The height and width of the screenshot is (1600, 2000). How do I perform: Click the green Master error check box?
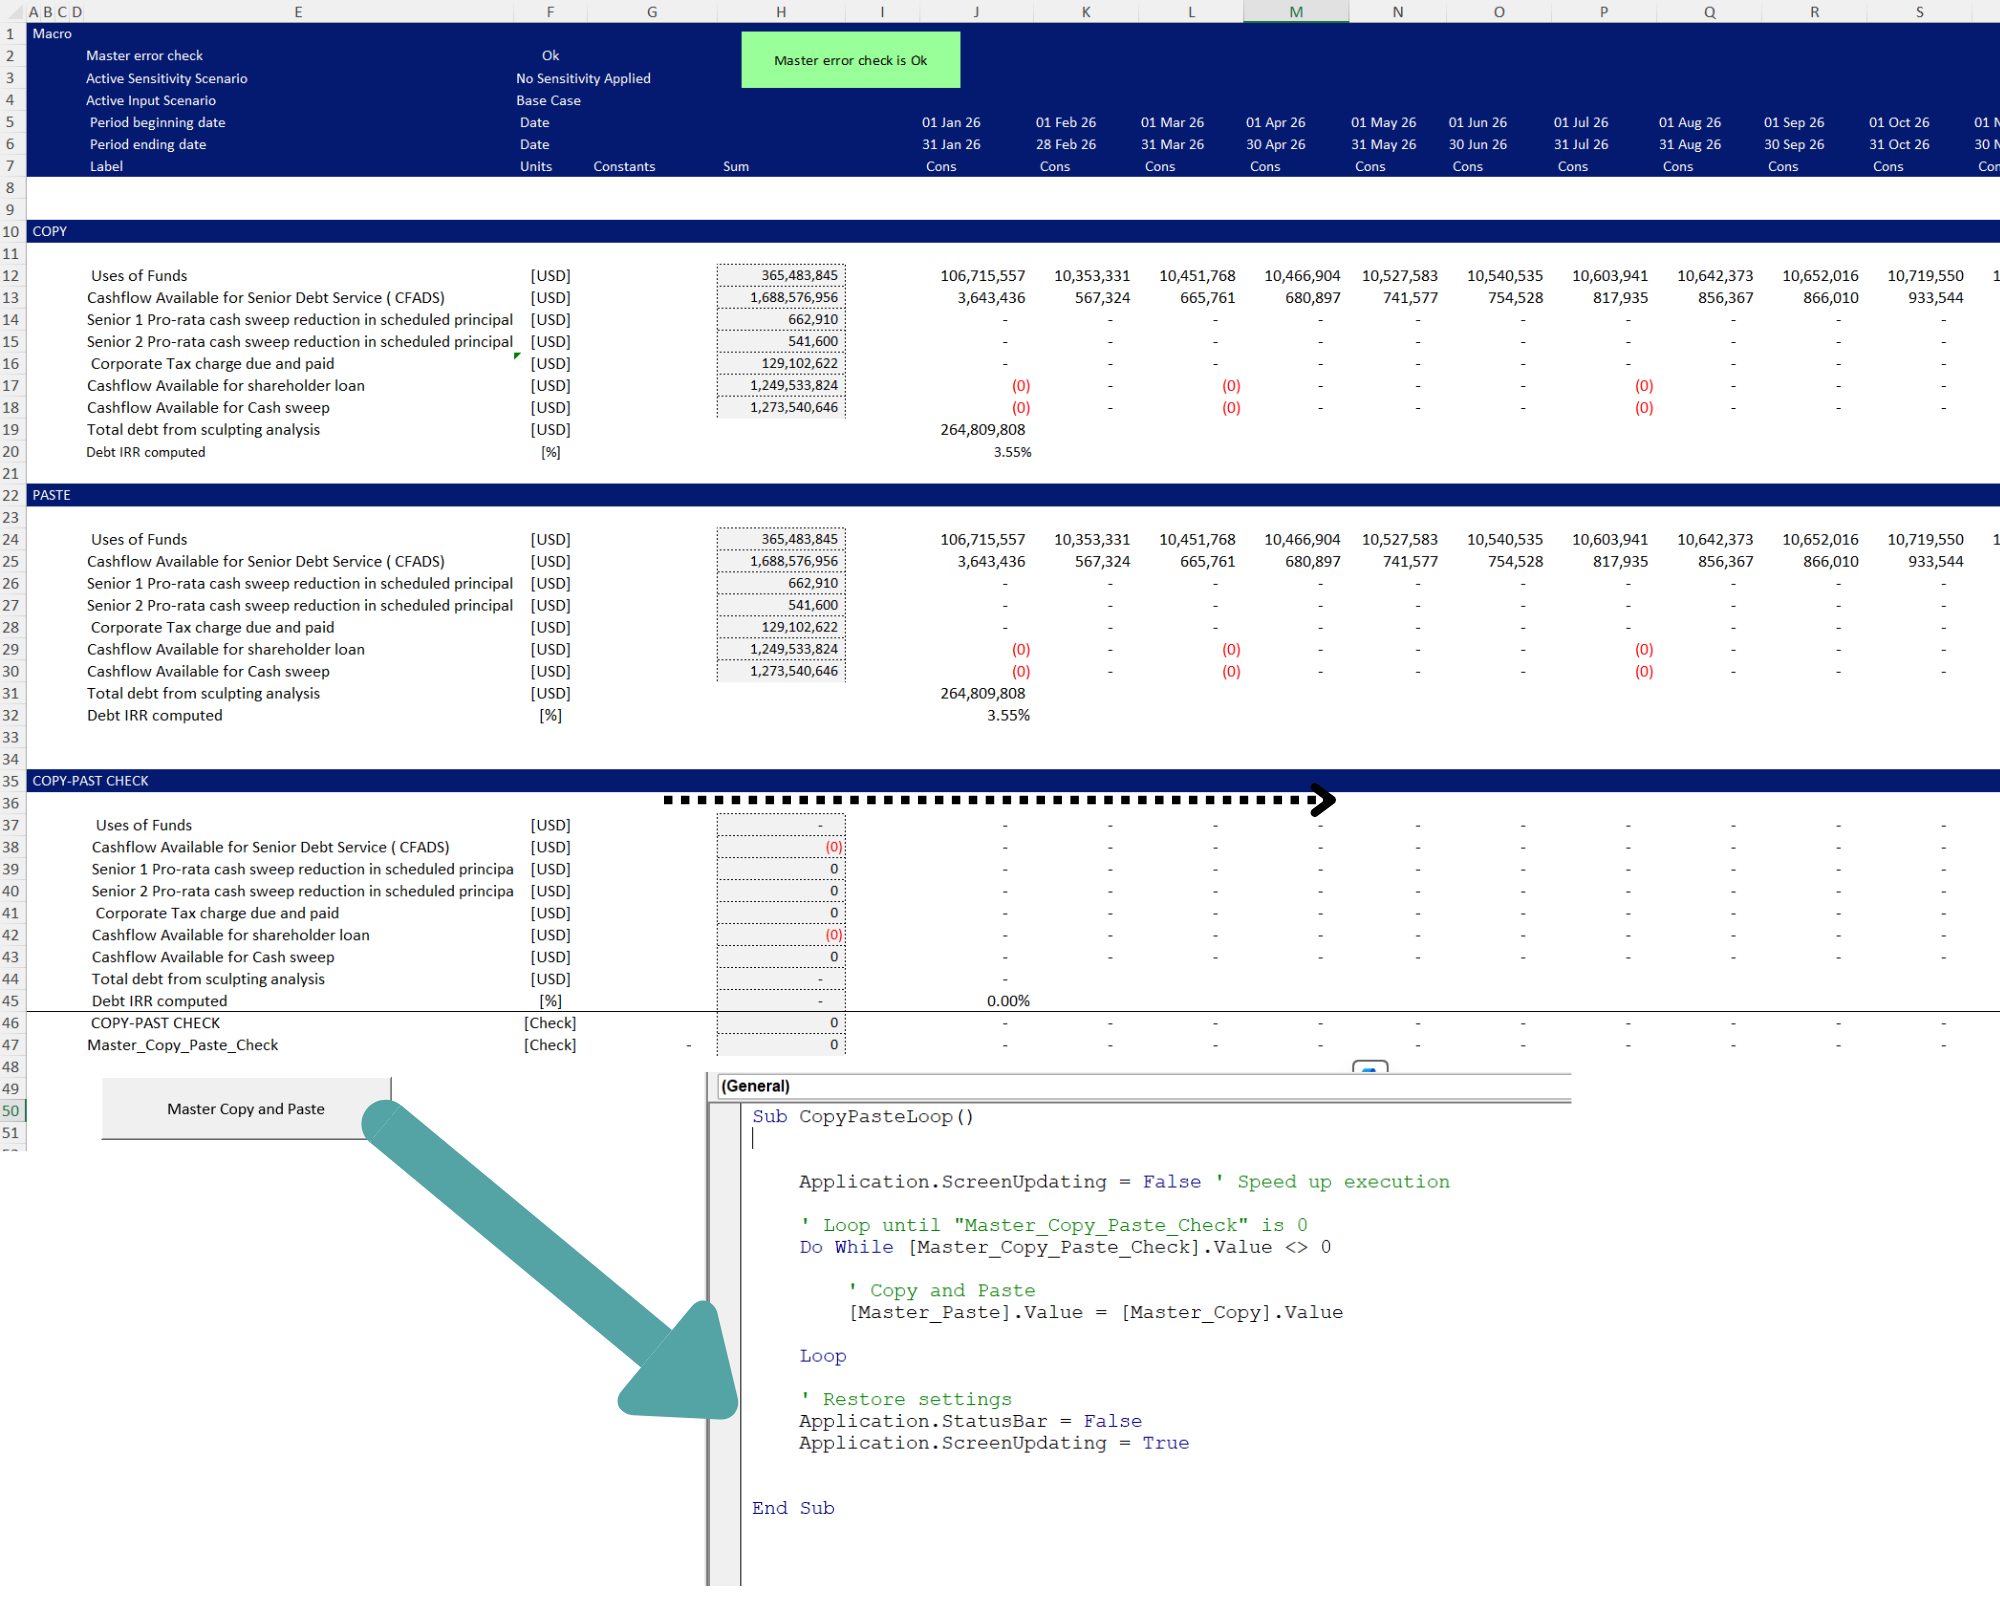(850, 60)
